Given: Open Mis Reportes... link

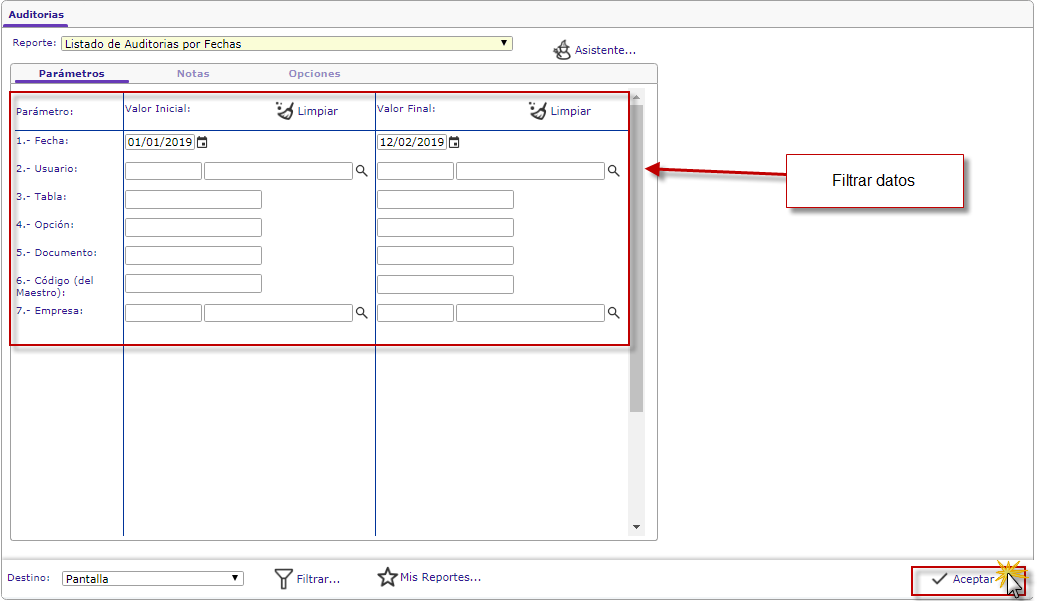Looking at the screenshot, I should point(440,577).
